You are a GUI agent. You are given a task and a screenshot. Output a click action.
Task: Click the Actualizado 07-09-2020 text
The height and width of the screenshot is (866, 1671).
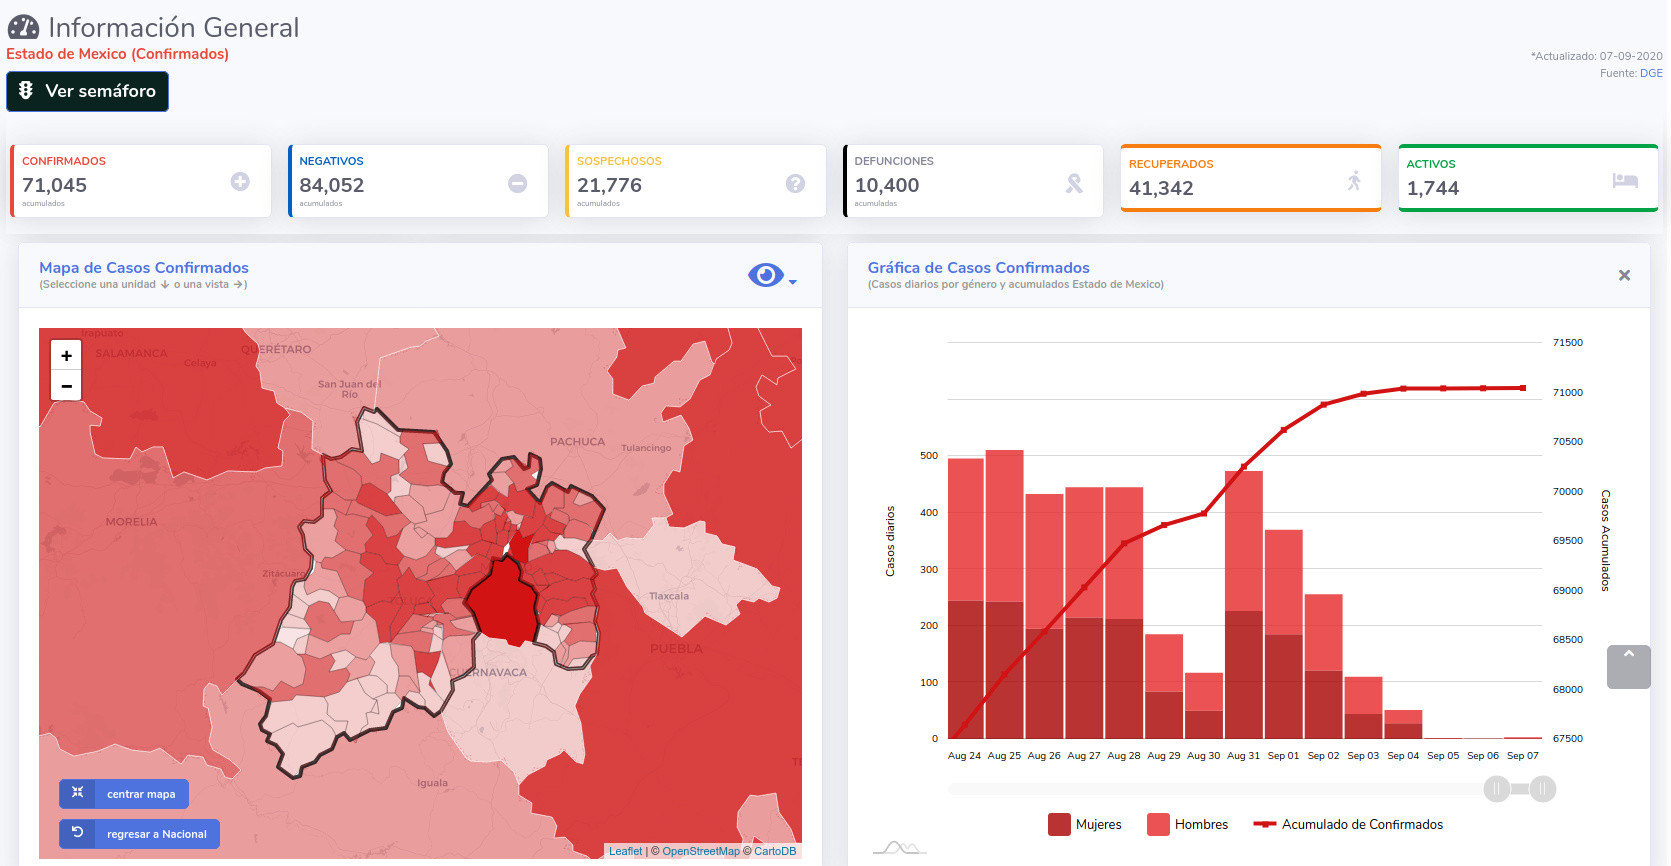(x=1597, y=56)
